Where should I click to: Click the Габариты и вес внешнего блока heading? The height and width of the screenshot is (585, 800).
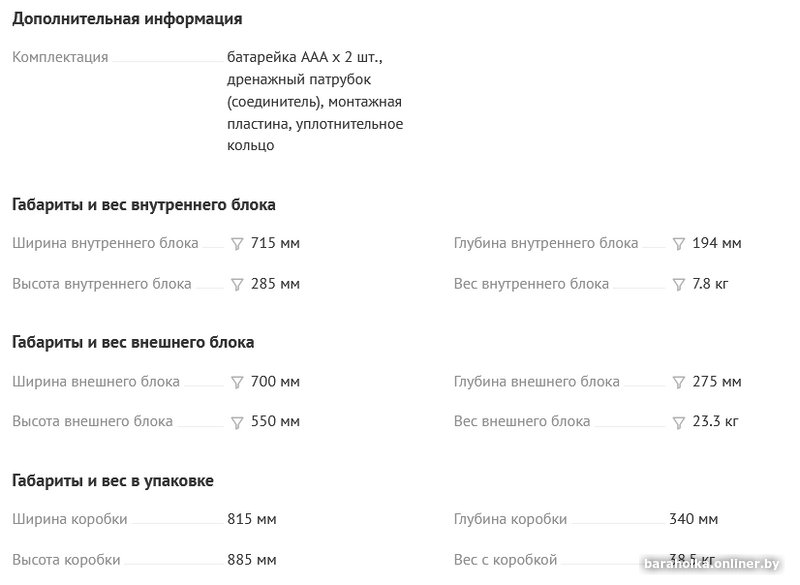[x=133, y=342]
